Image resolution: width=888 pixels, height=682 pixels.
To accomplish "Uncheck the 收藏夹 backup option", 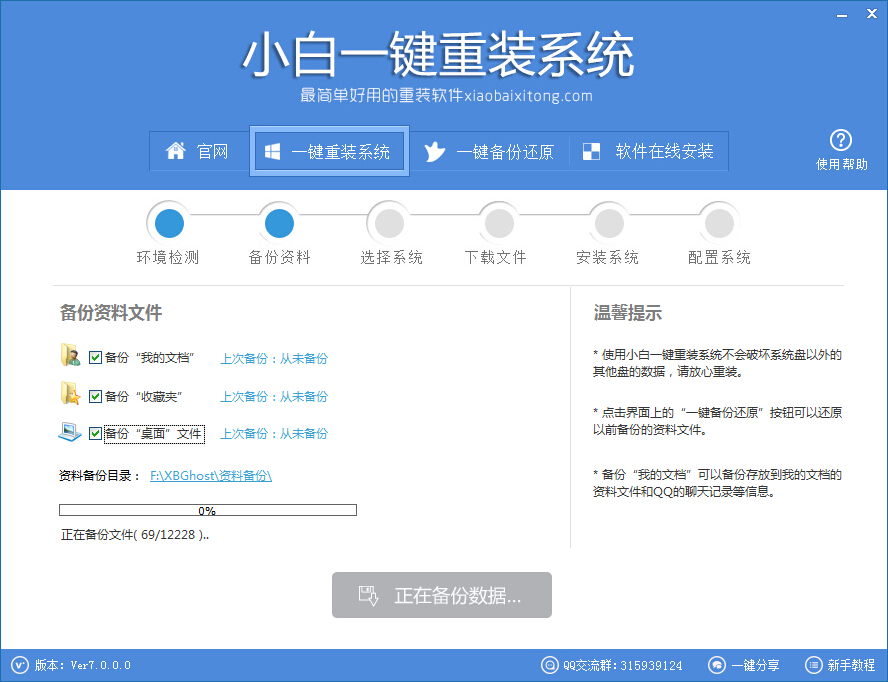I will coord(95,395).
